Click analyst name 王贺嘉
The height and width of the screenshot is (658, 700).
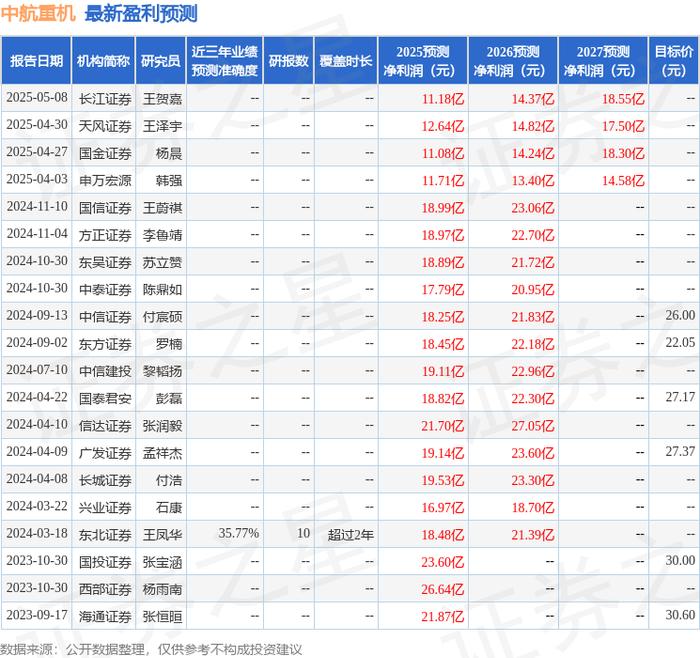(x=162, y=99)
